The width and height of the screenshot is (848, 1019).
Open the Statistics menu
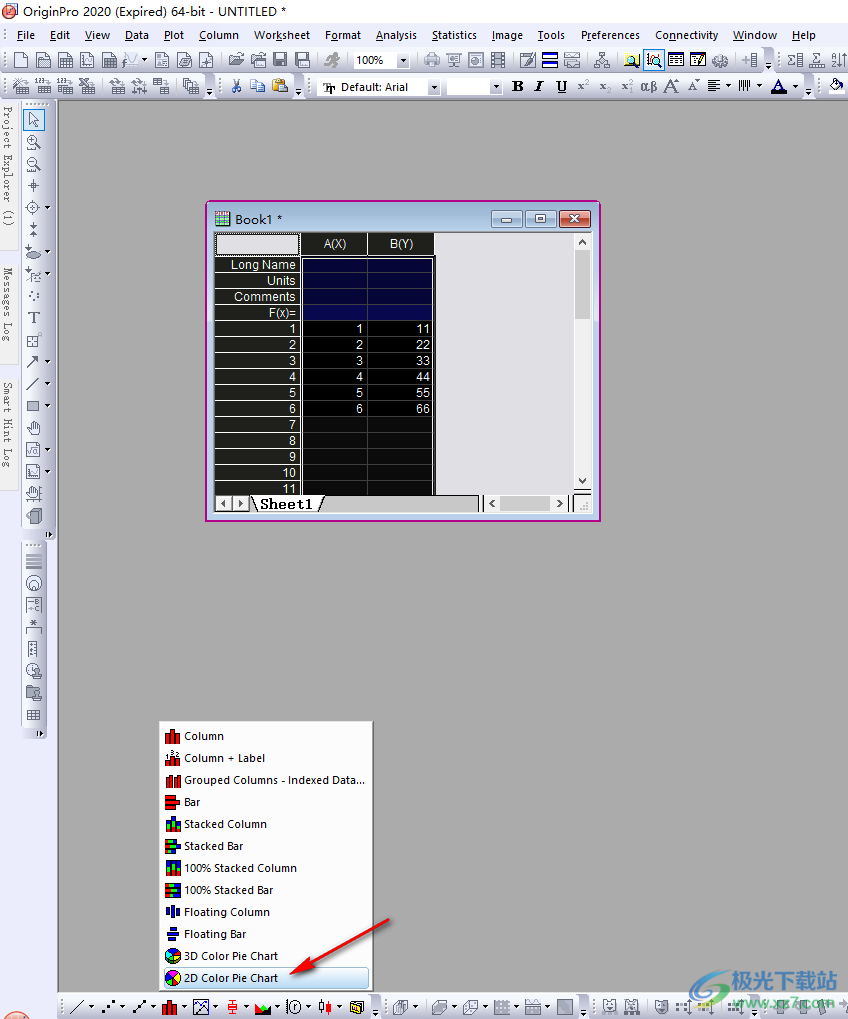coord(454,35)
